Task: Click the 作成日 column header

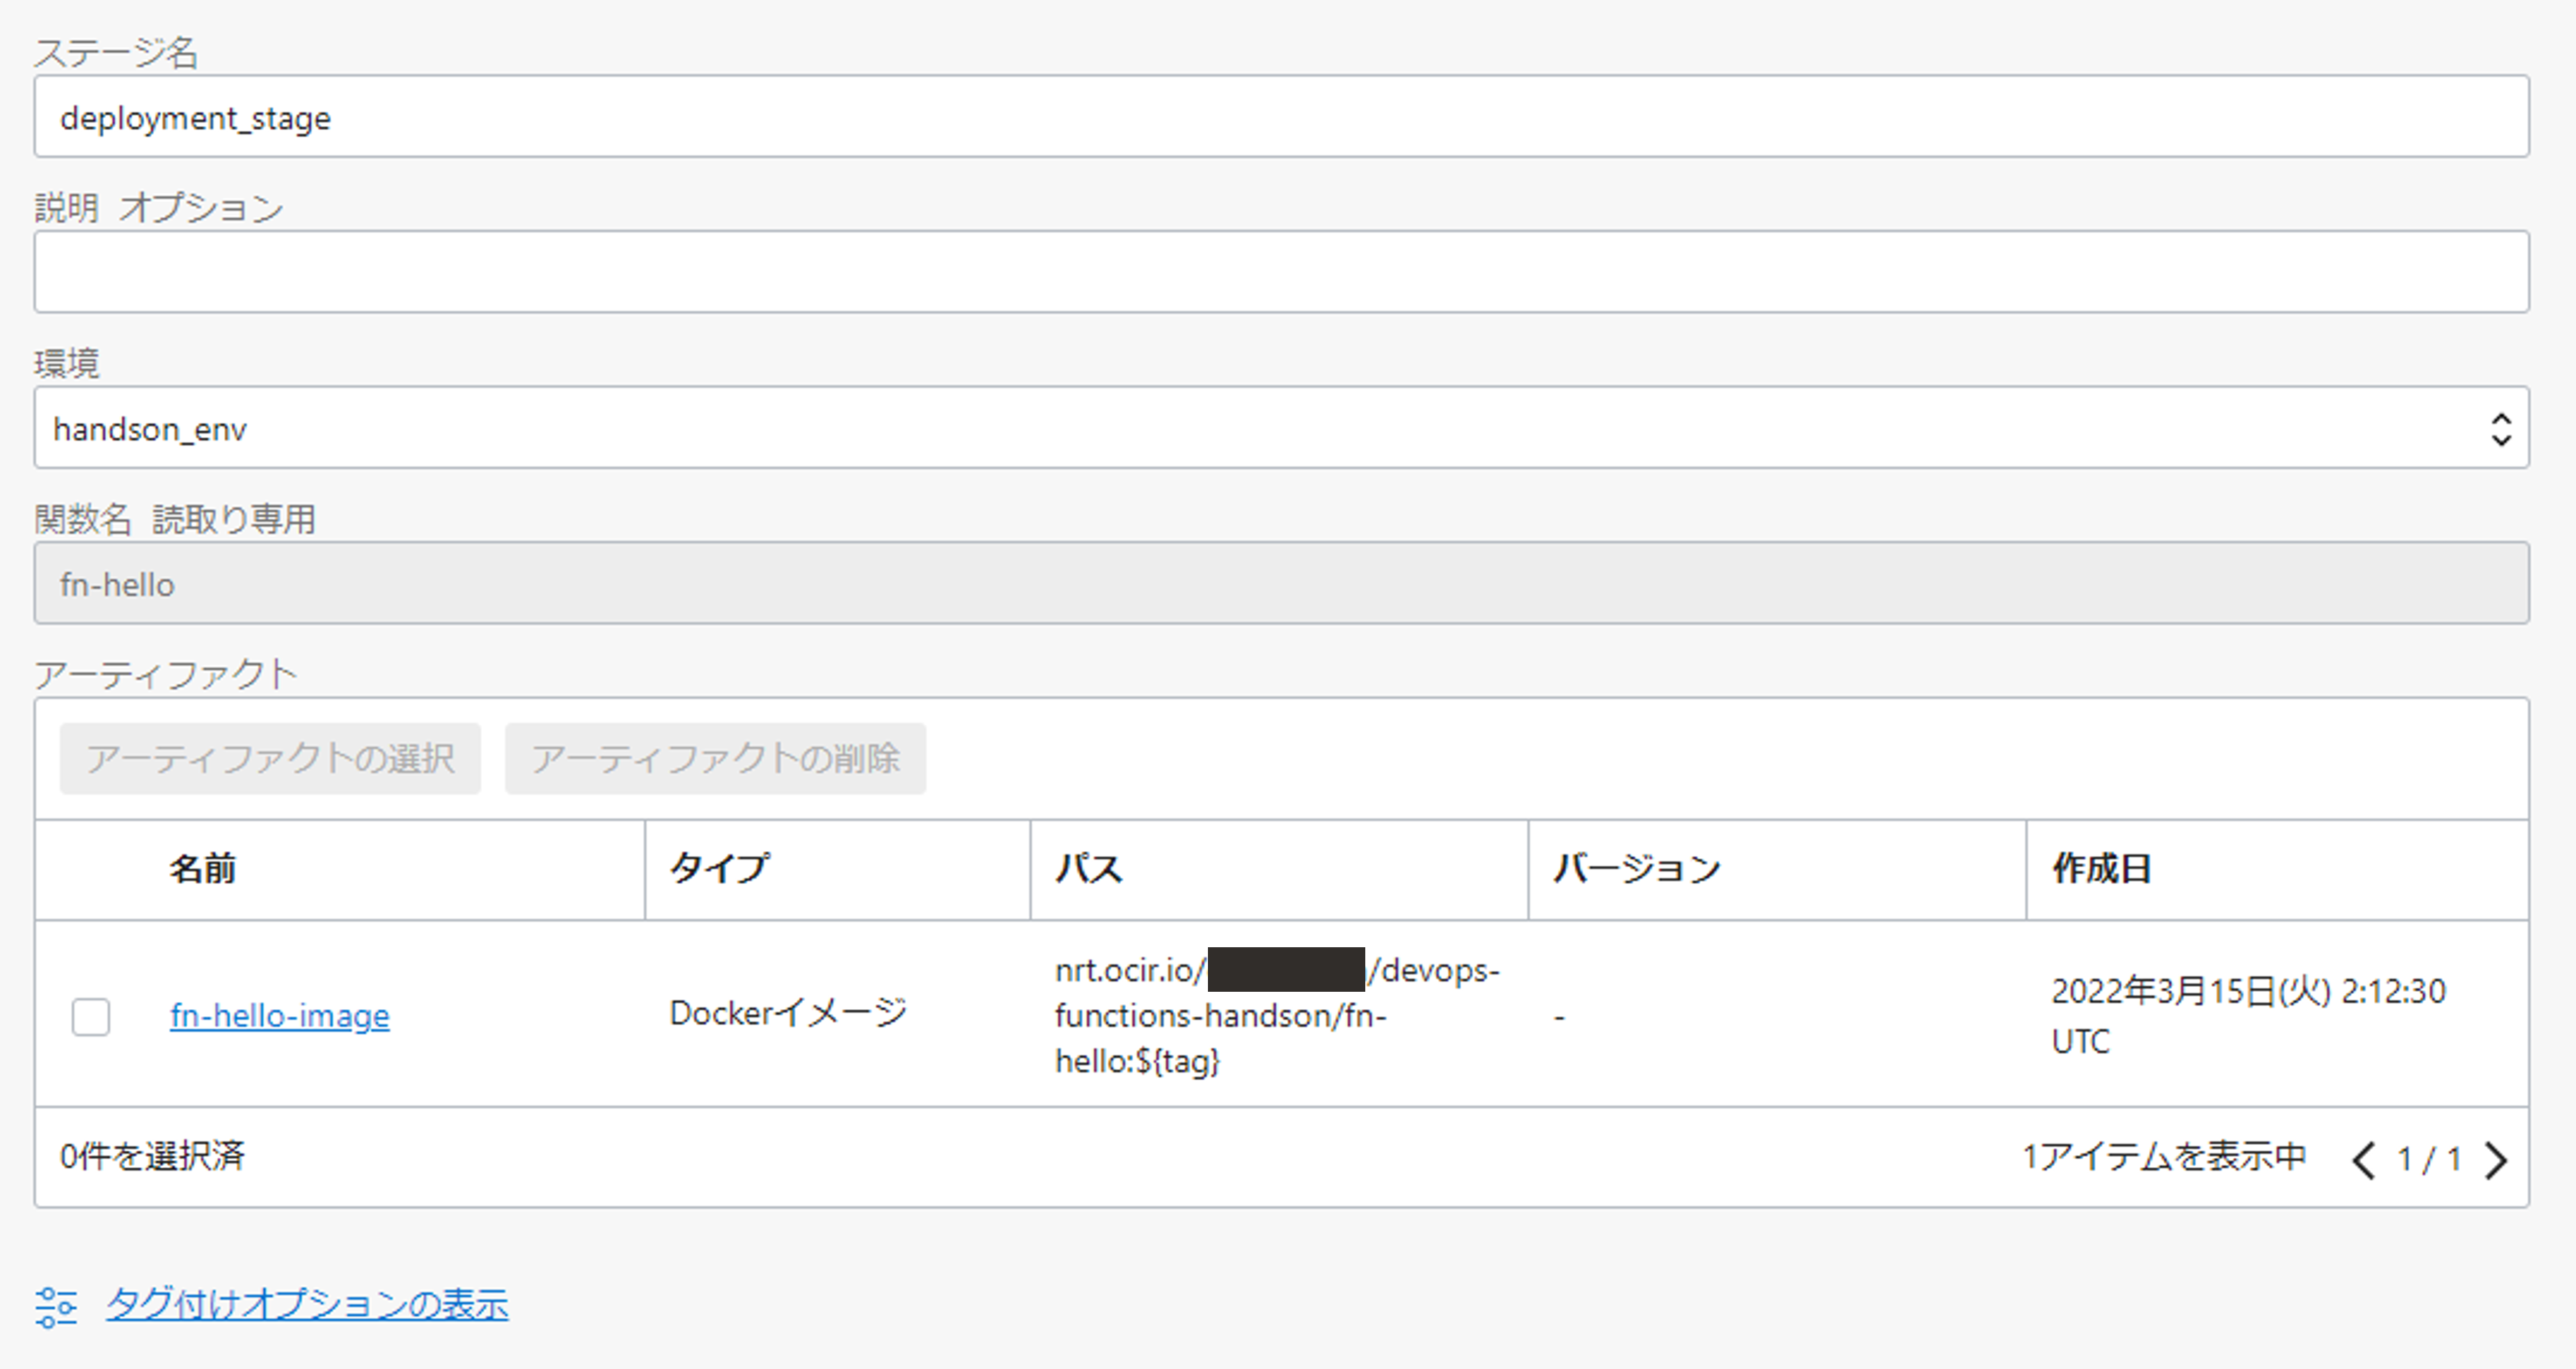Action: [x=2101, y=868]
